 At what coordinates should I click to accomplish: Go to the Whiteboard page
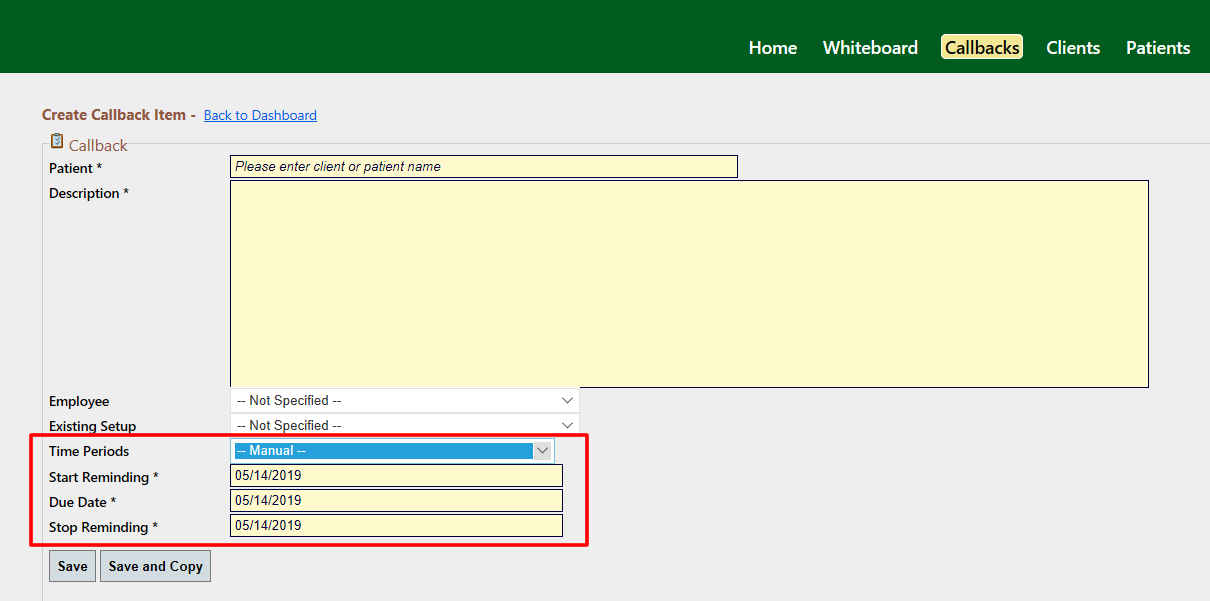point(870,47)
